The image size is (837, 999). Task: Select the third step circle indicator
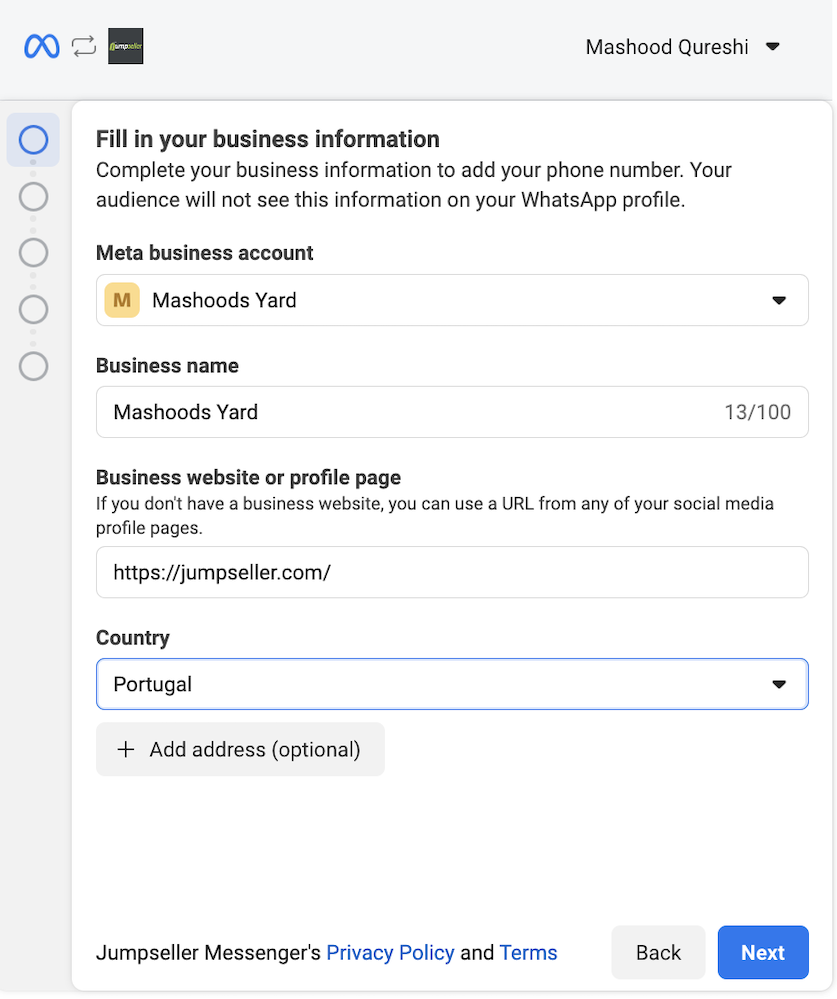(33, 253)
